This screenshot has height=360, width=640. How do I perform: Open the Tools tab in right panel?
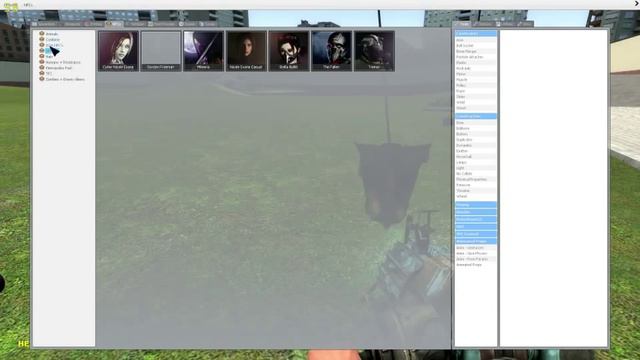(x=462, y=24)
